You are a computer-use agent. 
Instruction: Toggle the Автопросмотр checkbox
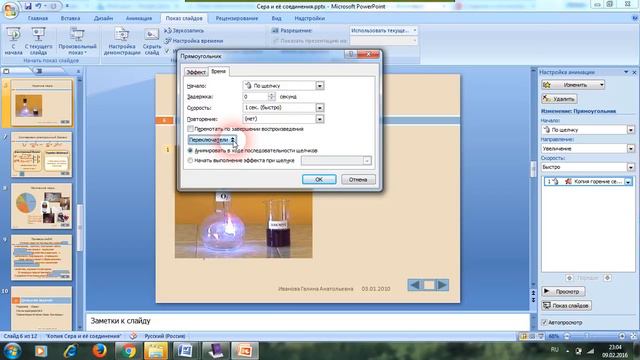click(x=544, y=322)
